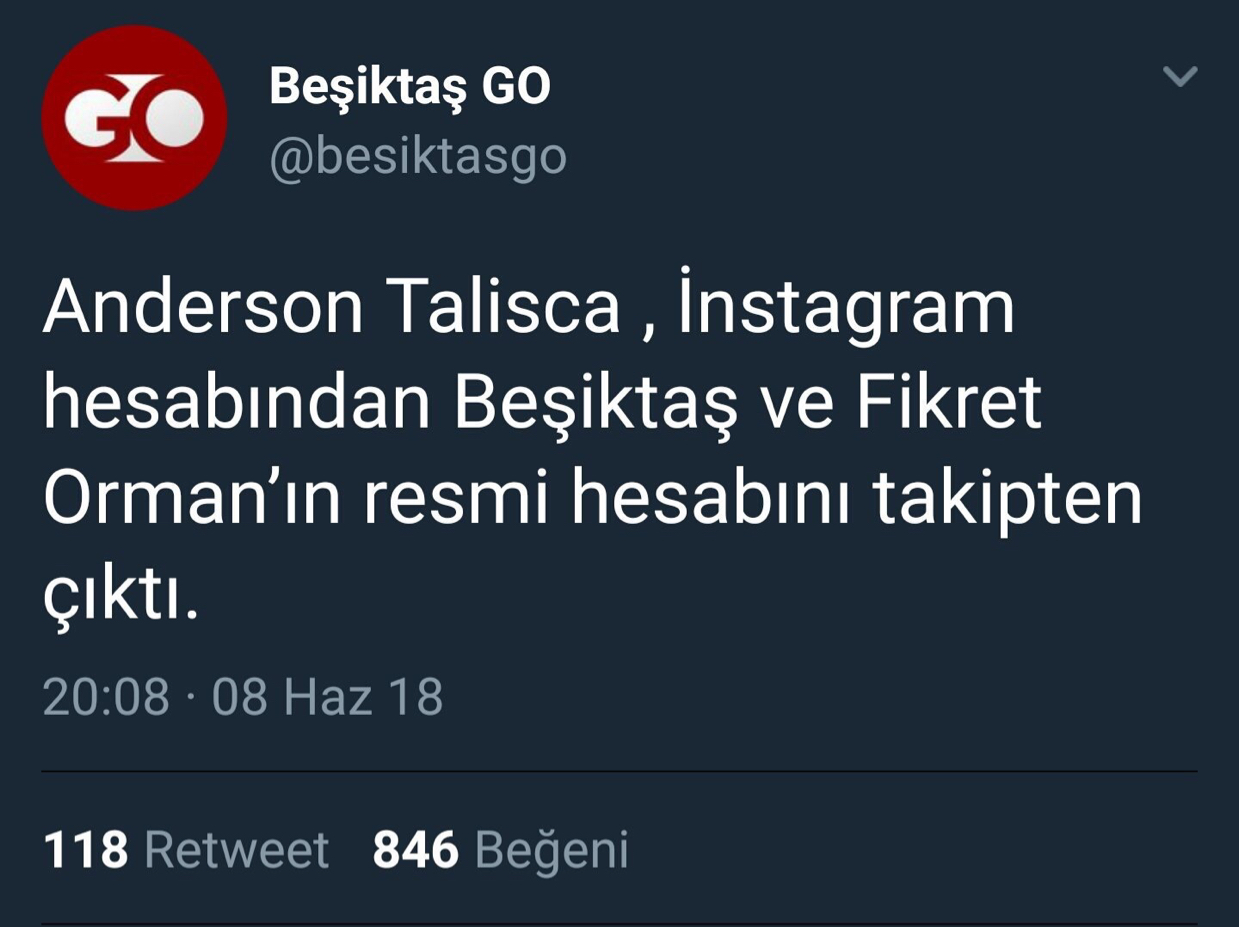View the list of 846 Beğeni
The image size is (1239, 927).
click(x=500, y=850)
